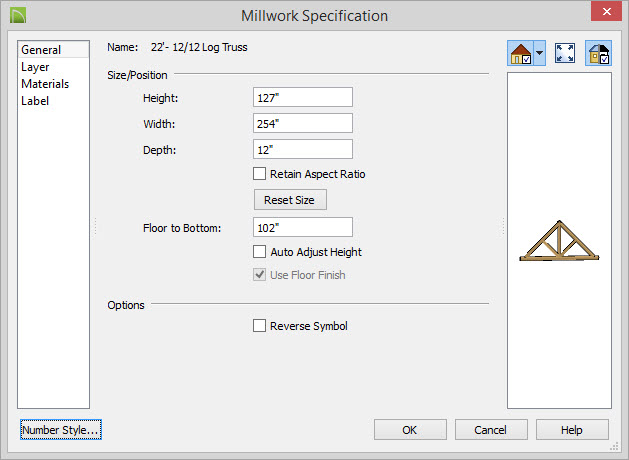This screenshot has height=460, width=629.
Task: Click the house rendering view icon
Action: click(x=520, y=53)
